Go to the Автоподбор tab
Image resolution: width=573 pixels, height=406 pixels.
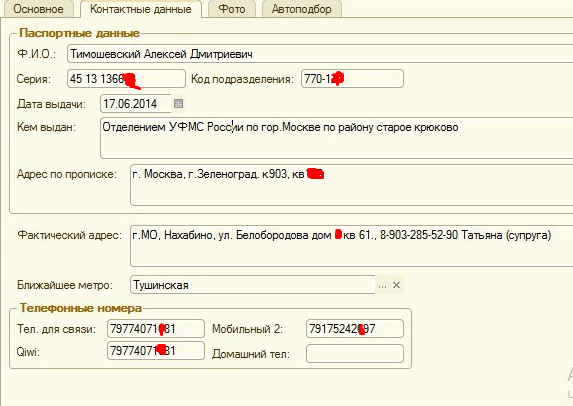(x=301, y=9)
